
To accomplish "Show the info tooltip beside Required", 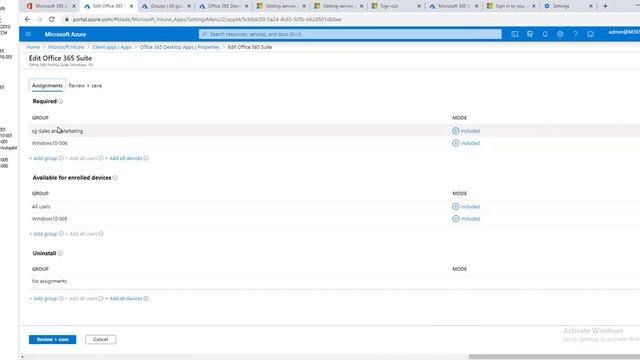I will tap(60, 101).
